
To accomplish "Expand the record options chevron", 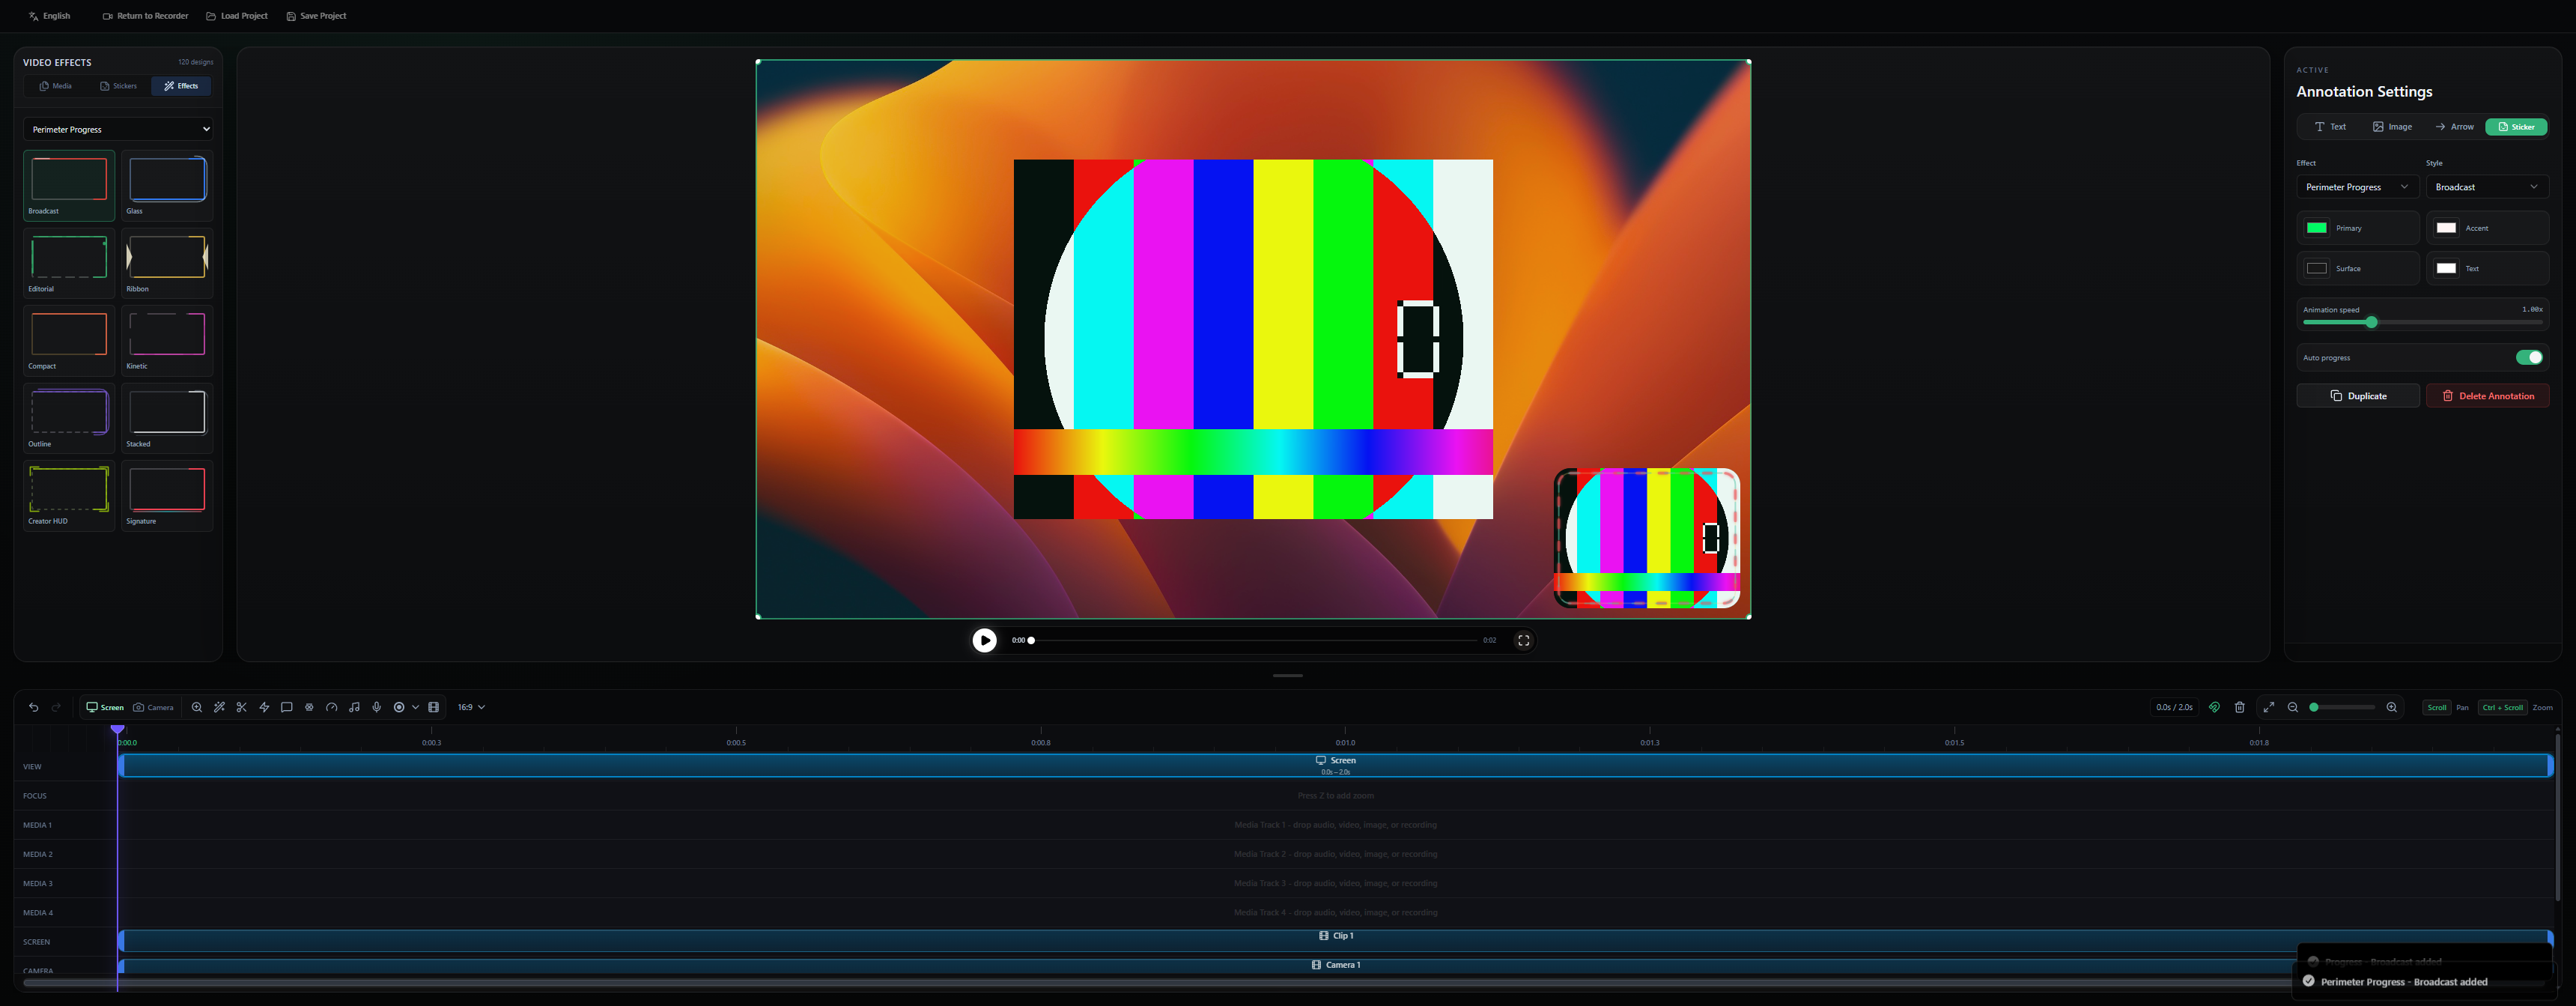I will [415, 707].
